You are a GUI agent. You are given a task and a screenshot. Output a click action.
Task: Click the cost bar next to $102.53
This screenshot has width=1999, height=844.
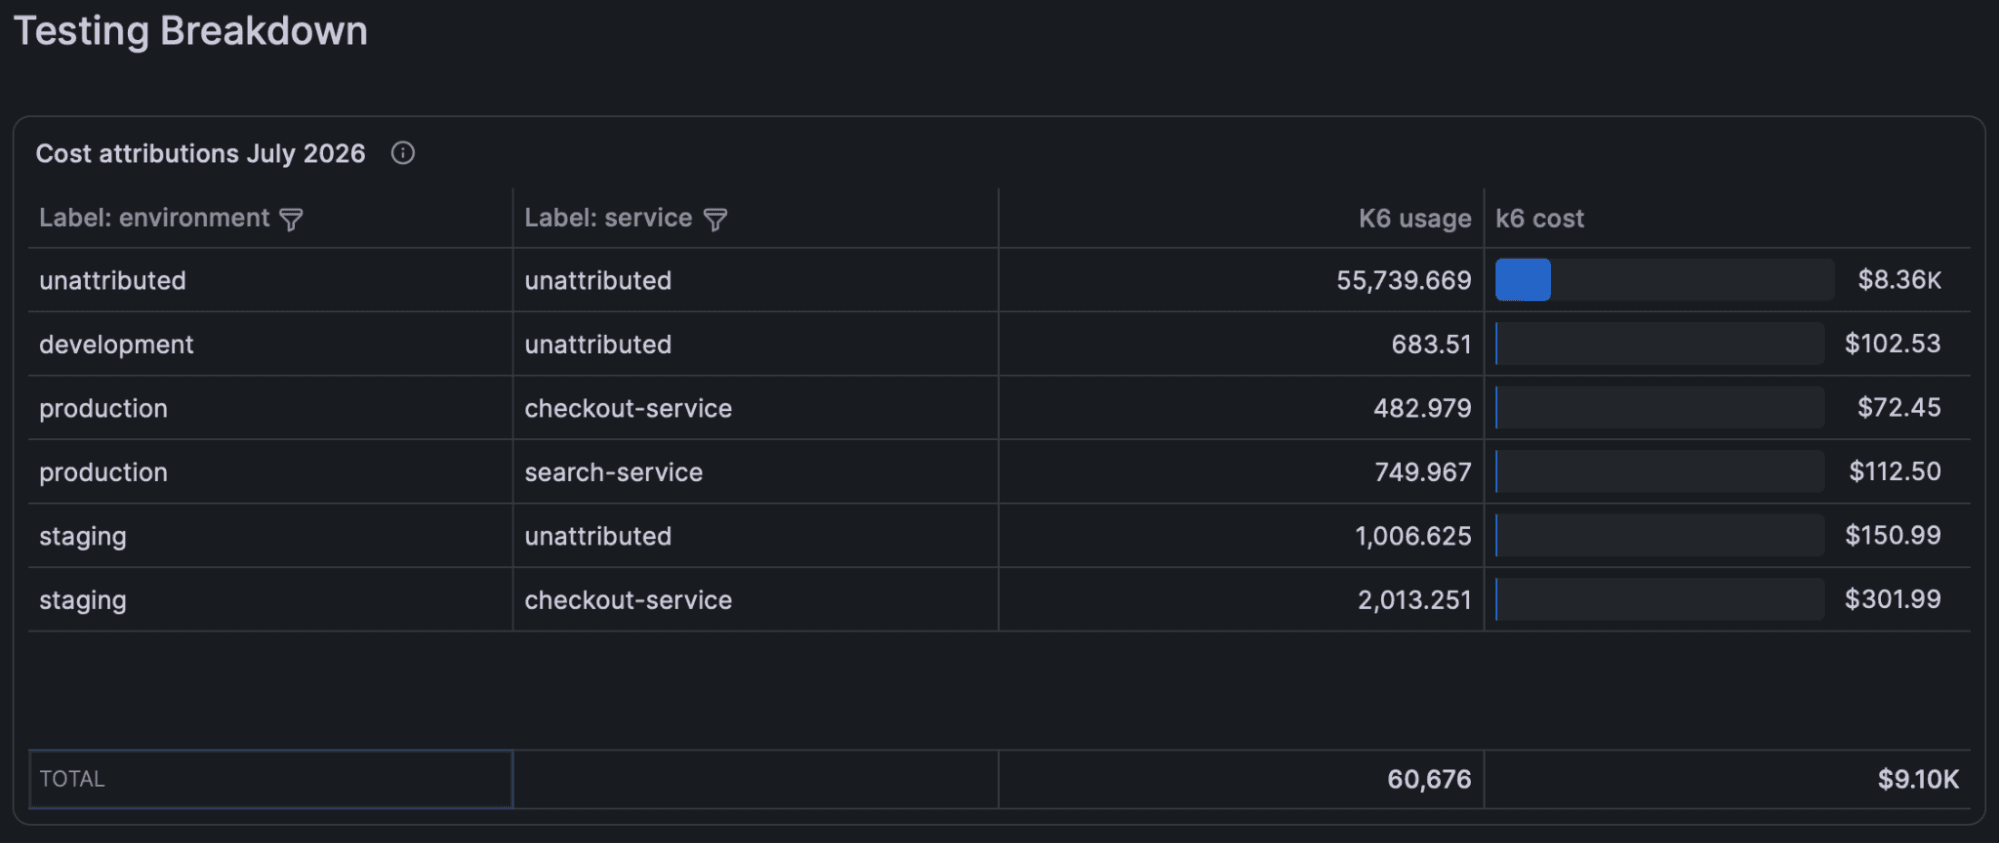[1659, 344]
